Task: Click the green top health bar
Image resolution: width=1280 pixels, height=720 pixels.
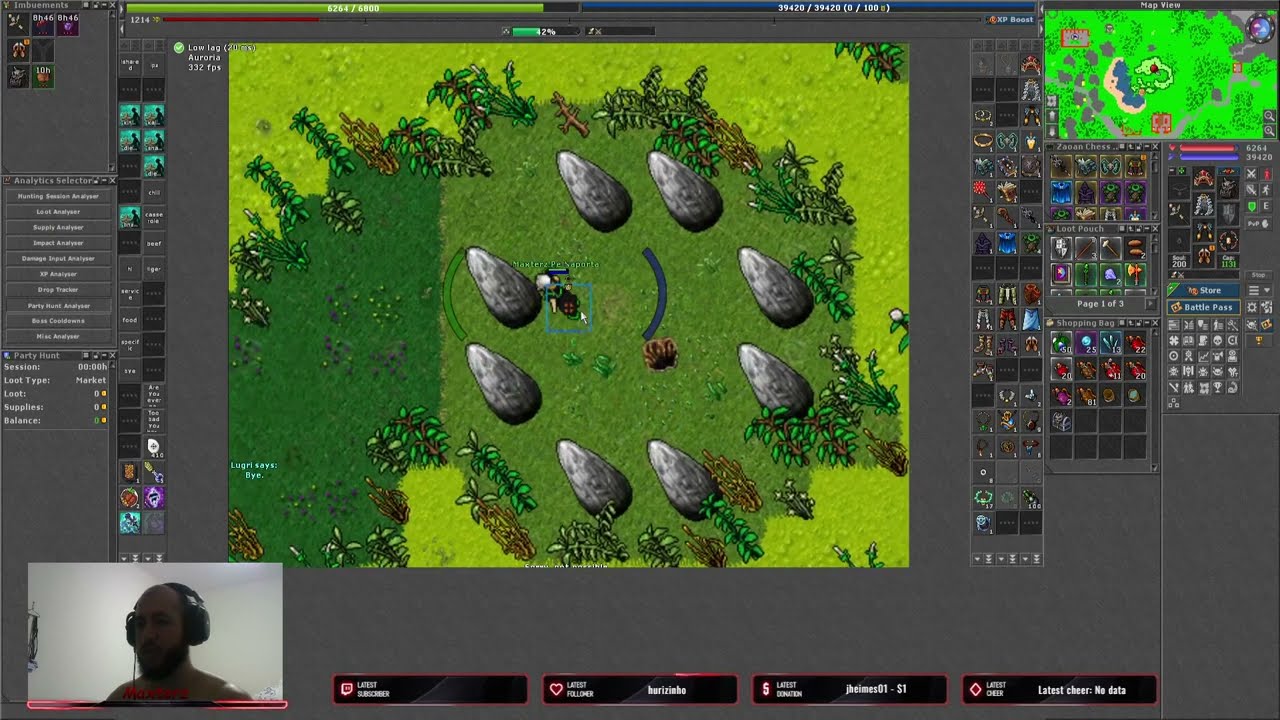Action: click(x=353, y=8)
